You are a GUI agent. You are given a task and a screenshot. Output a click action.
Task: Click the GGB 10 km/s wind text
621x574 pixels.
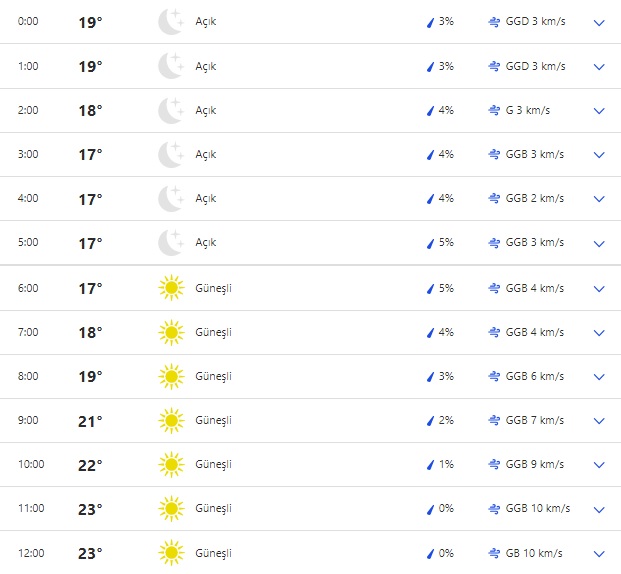pos(537,509)
